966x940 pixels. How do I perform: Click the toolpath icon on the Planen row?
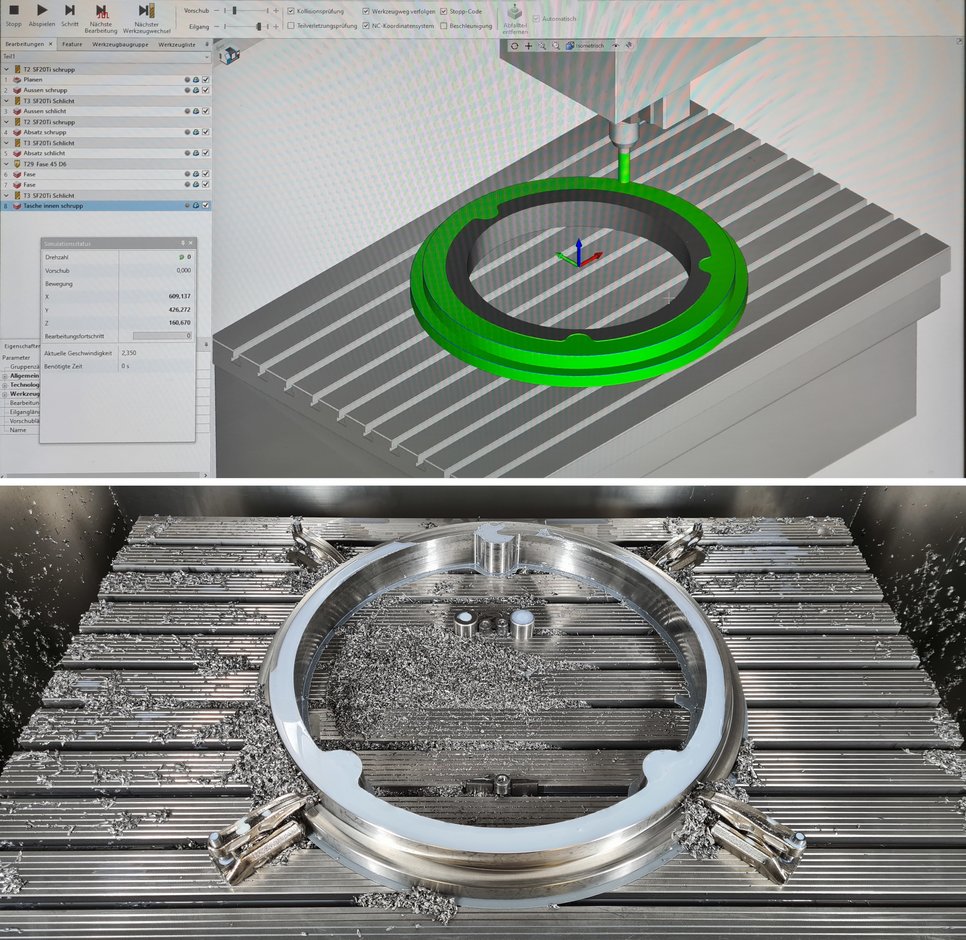[x=195, y=79]
